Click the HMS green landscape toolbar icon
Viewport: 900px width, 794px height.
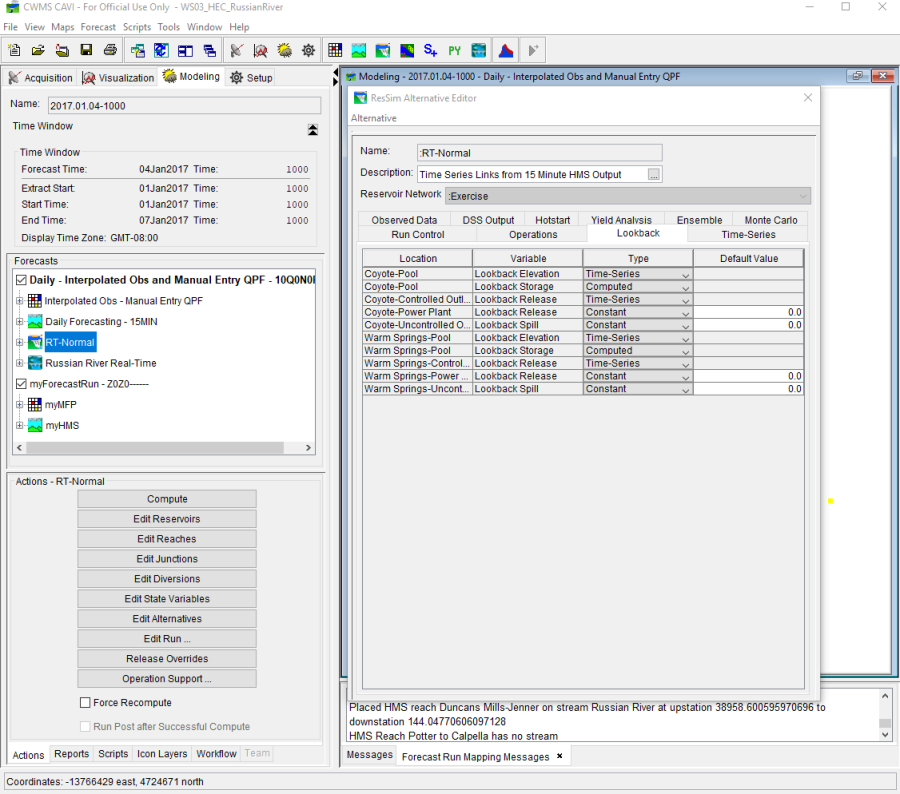(x=359, y=51)
